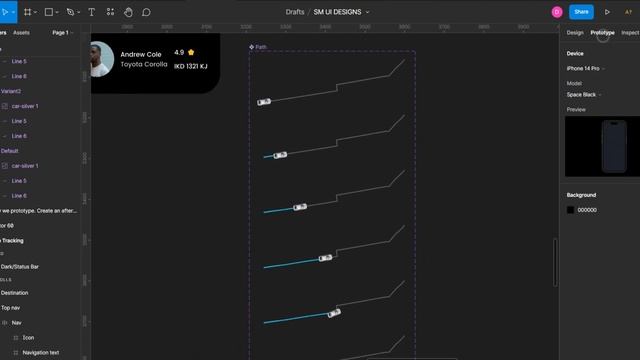Image resolution: width=640 pixels, height=360 pixels.
Task: Click the car on the fifth path variant
Action: (x=334, y=313)
